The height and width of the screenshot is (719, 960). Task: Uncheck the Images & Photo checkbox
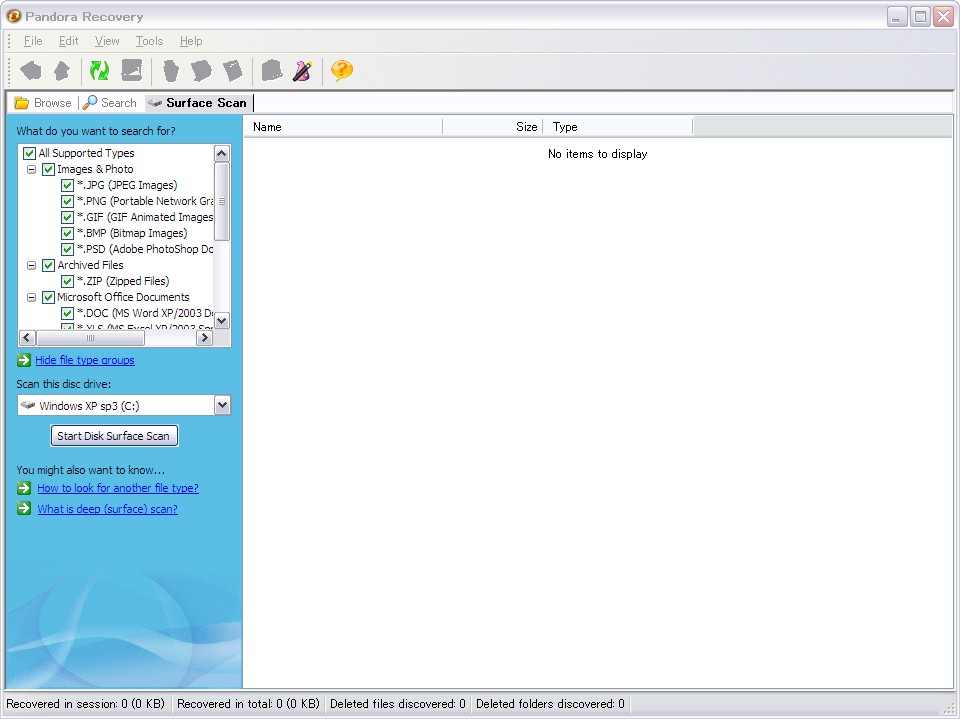48,169
